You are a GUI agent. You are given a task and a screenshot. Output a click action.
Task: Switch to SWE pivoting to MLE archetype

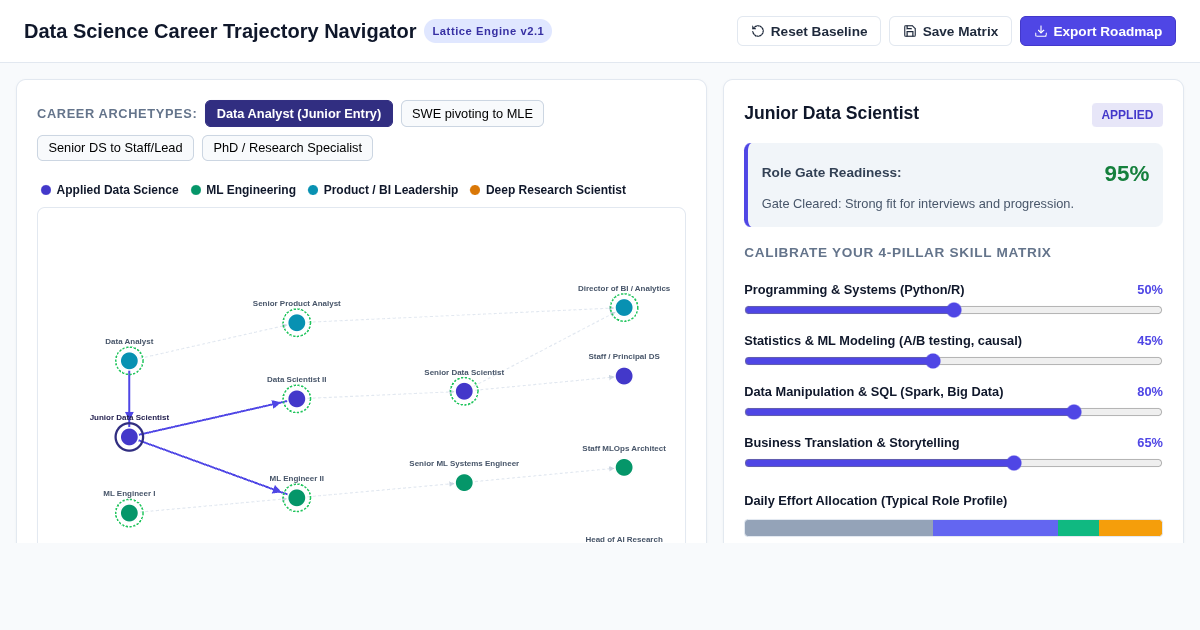click(x=472, y=114)
